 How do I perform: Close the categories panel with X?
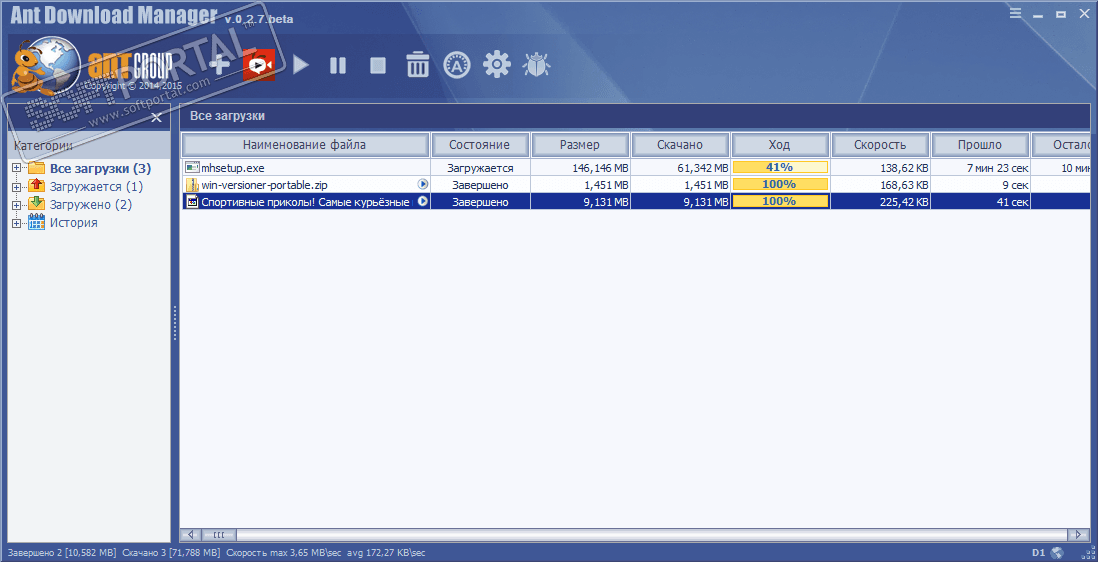pyautogui.click(x=156, y=117)
